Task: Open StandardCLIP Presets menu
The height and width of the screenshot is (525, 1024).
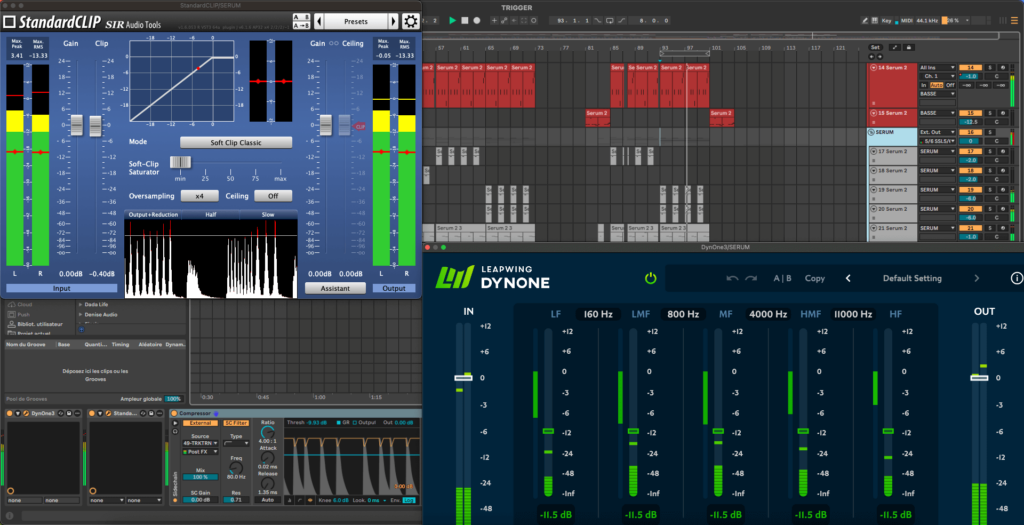Action: (x=356, y=22)
